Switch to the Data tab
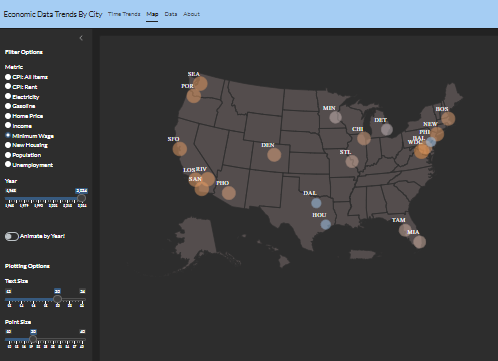 click(171, 14)
